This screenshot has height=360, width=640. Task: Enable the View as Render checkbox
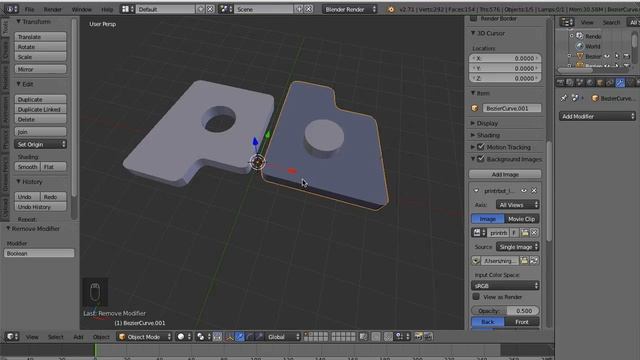(476, 296)
